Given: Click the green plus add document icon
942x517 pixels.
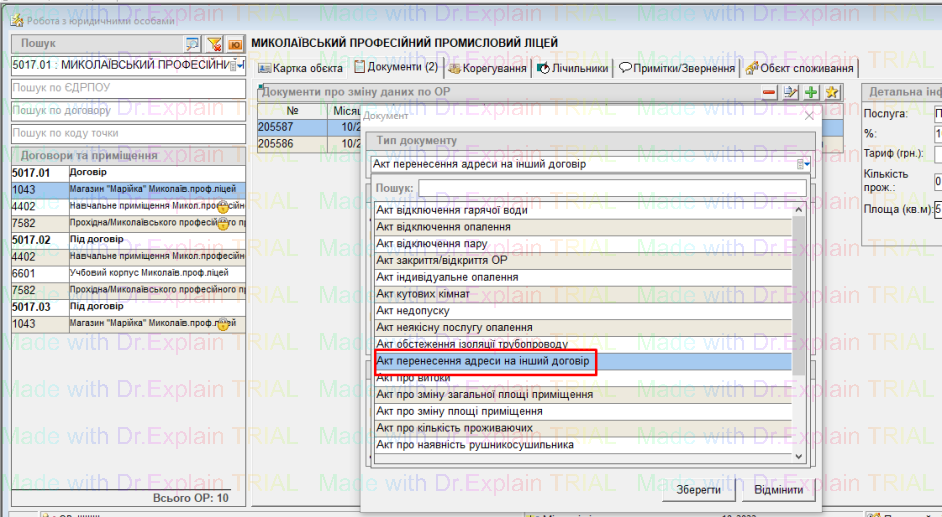Looking at the screenshot, I should coord(811,92).
